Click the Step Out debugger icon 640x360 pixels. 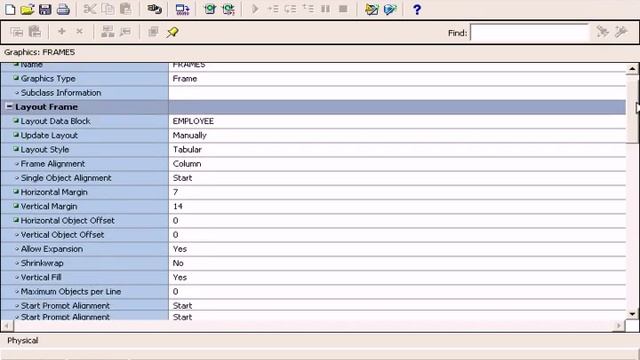[308, 9]
